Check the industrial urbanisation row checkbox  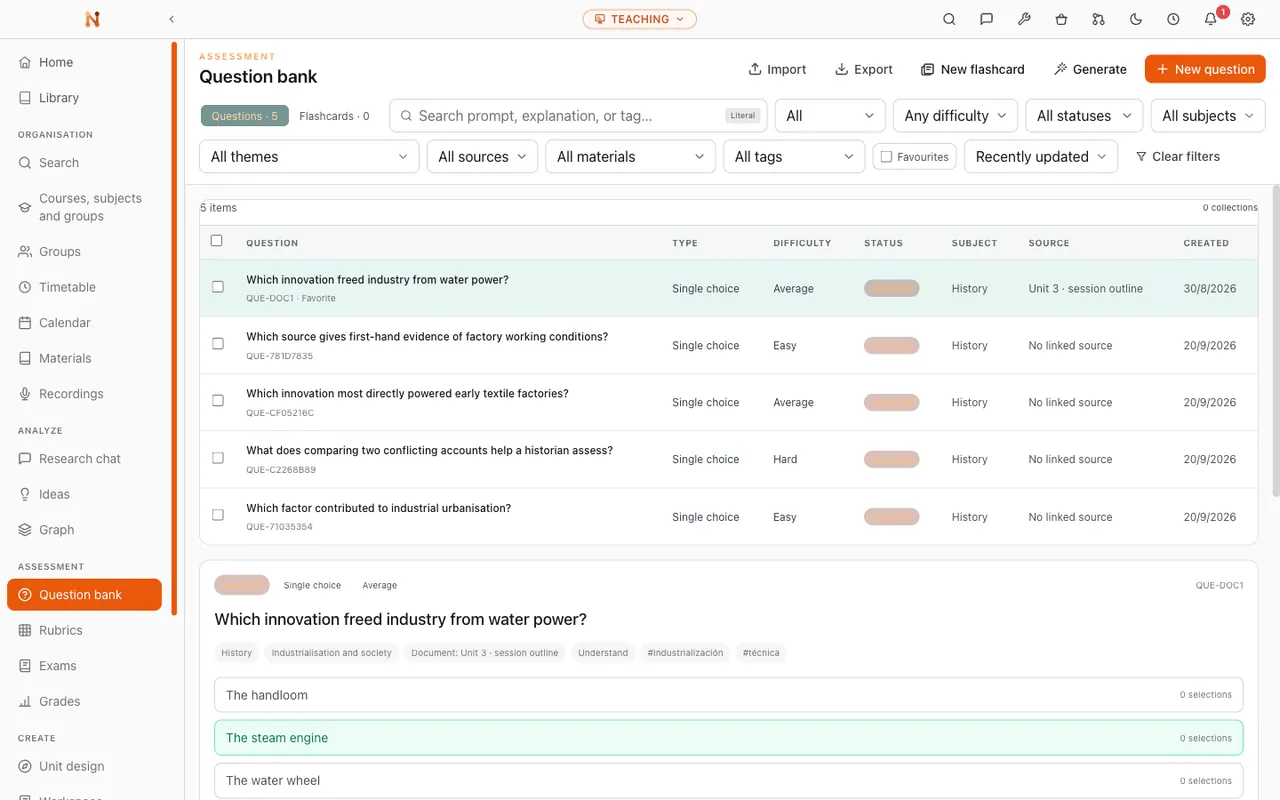[218, 515]
